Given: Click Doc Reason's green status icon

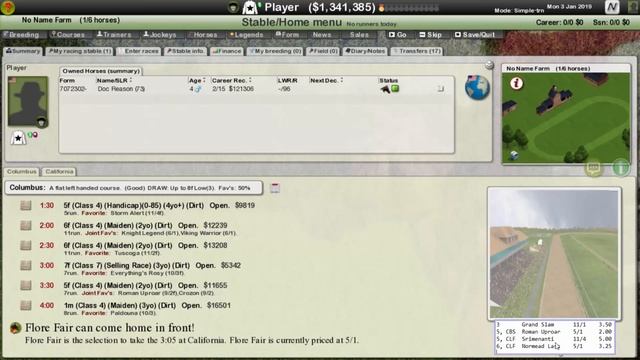Looking at the screenshot, I should tap(395, 88).
